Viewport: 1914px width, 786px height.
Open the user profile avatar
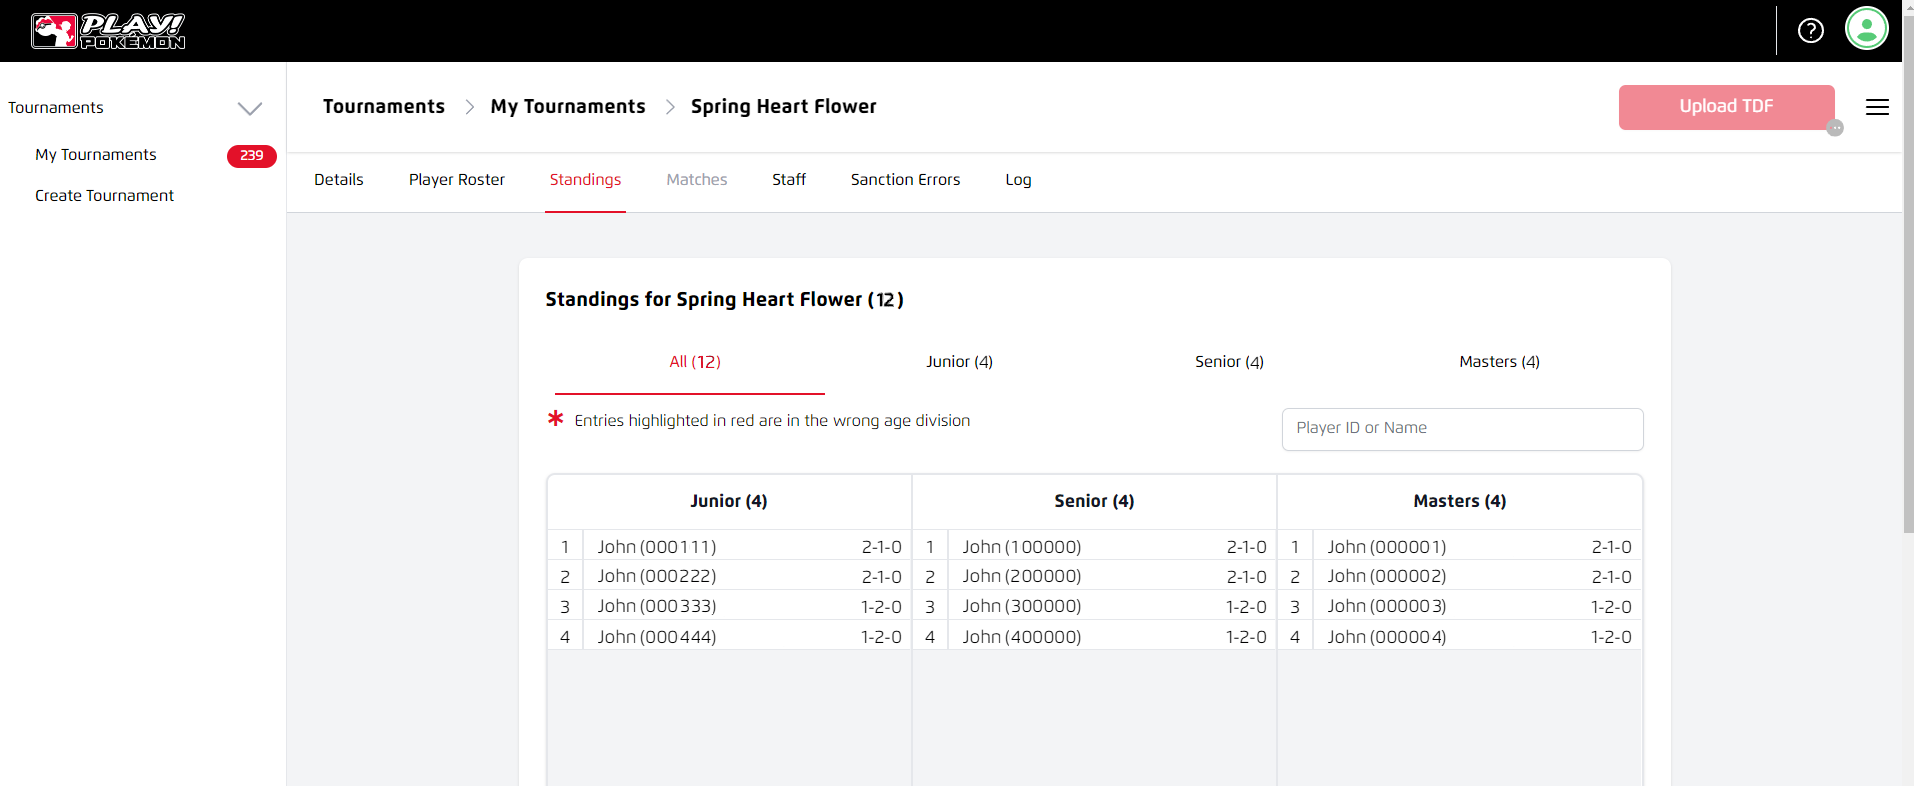point(1866,28)
